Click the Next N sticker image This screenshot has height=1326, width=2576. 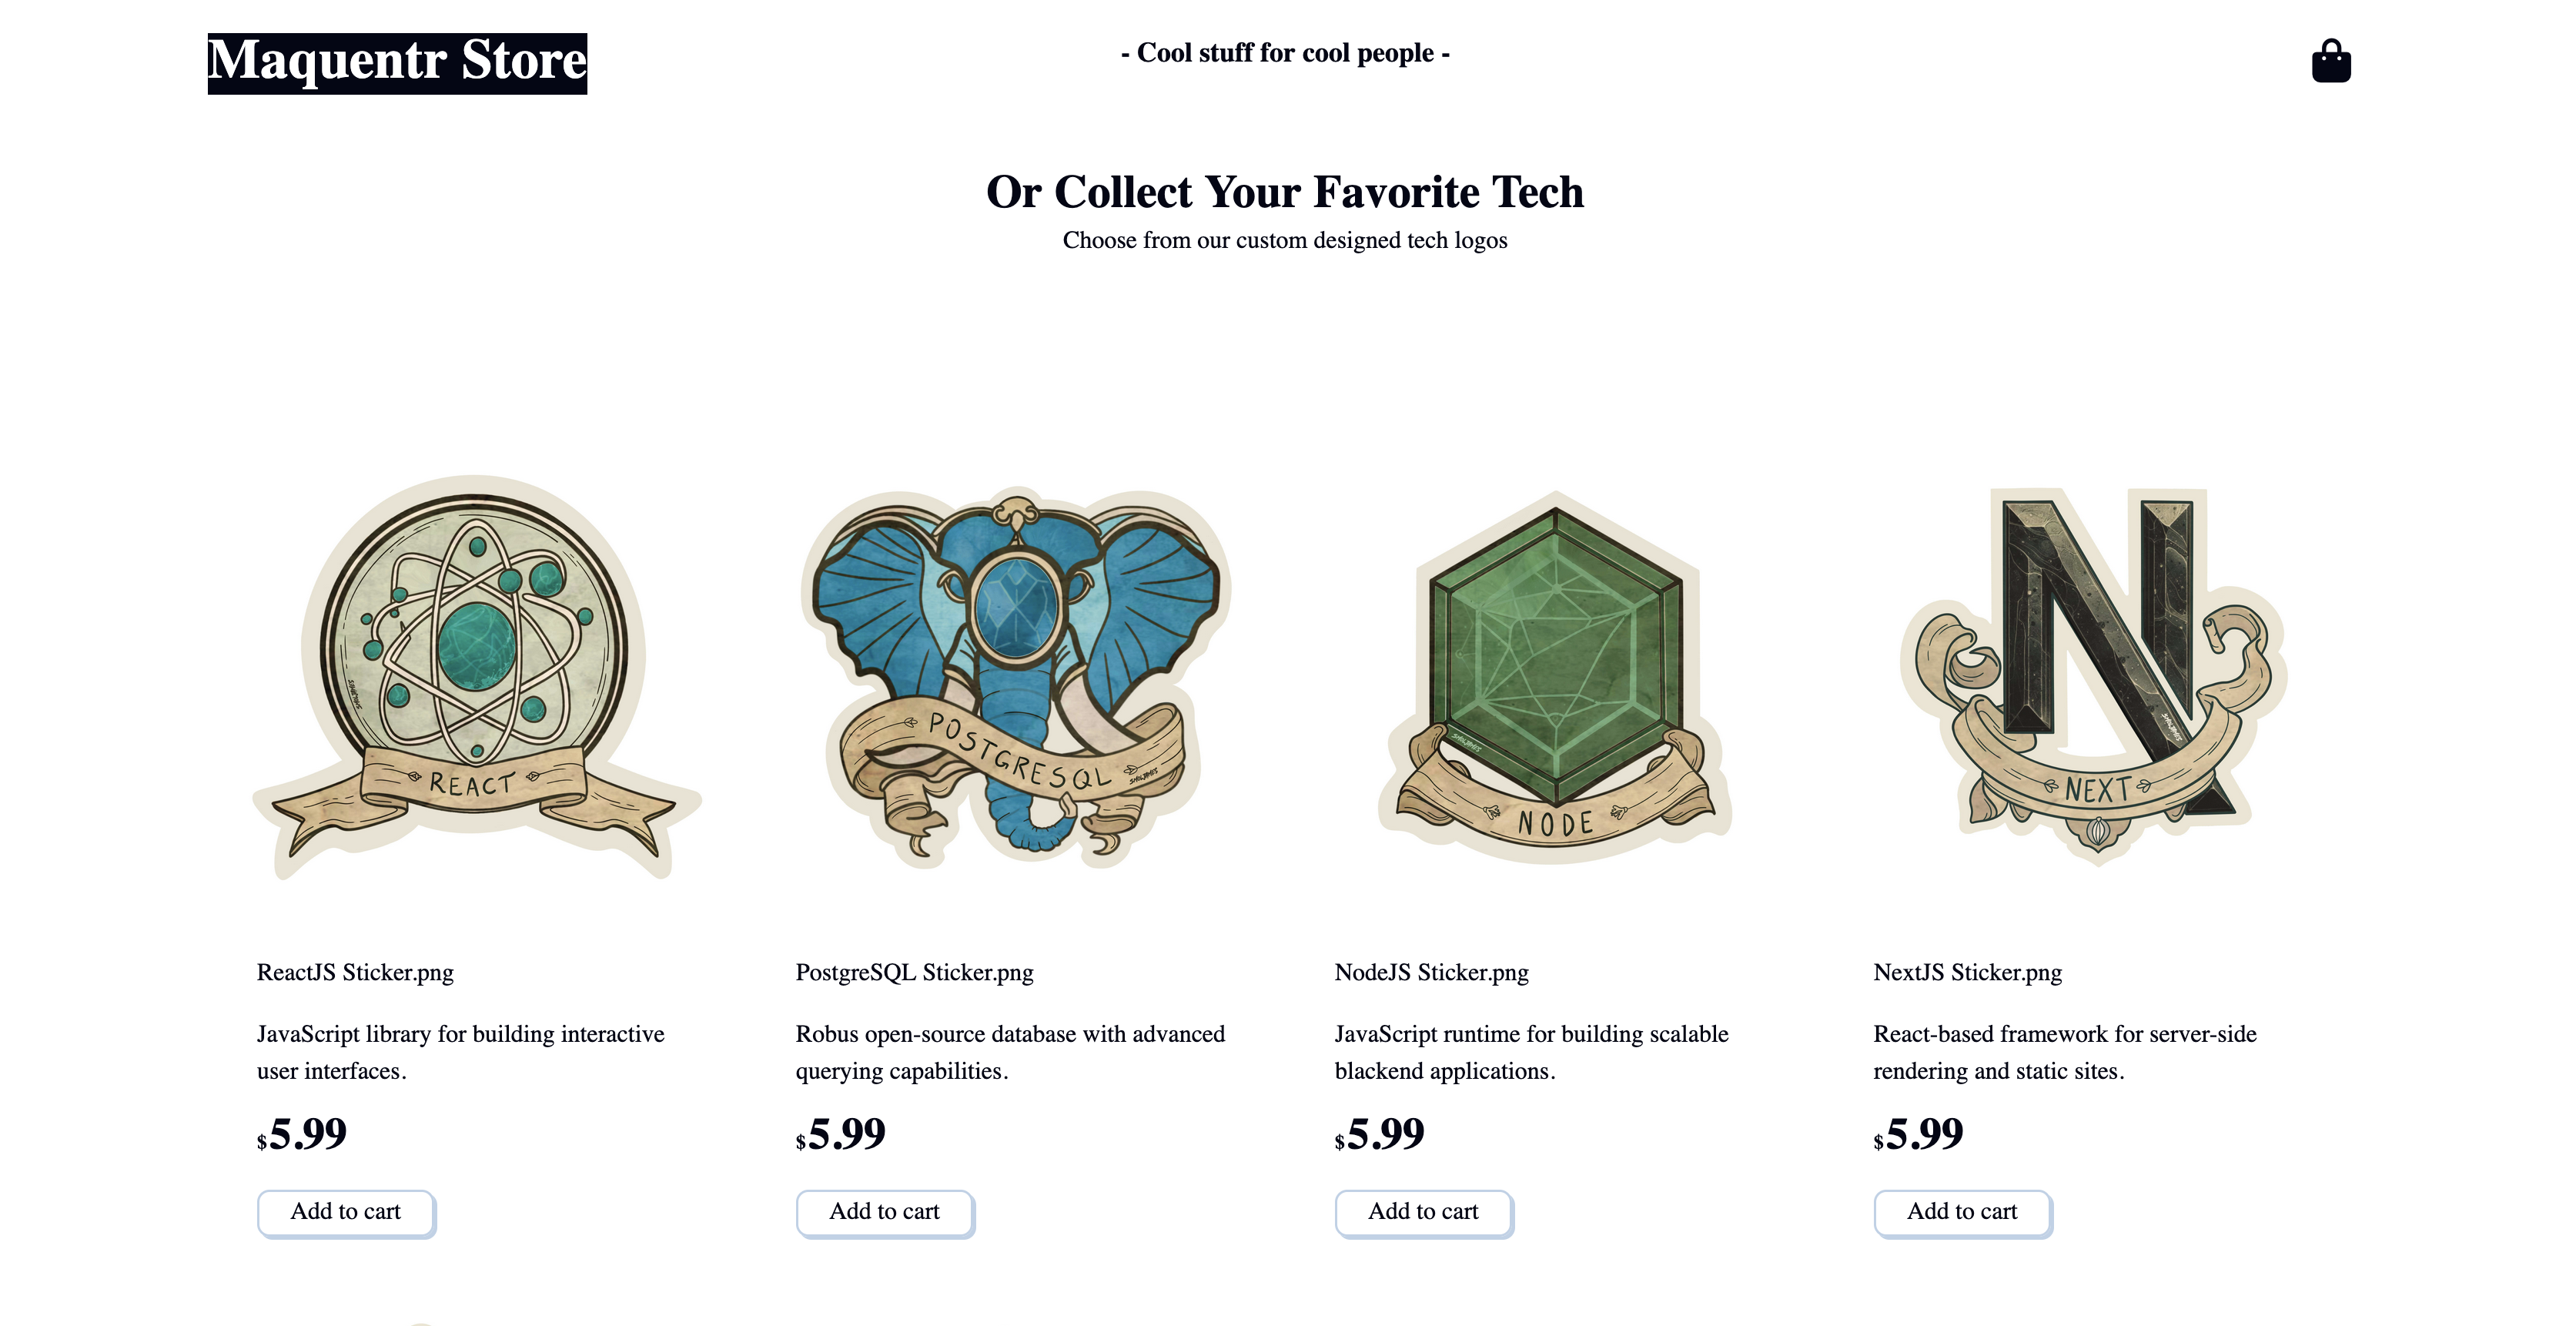coord(2093,677)
